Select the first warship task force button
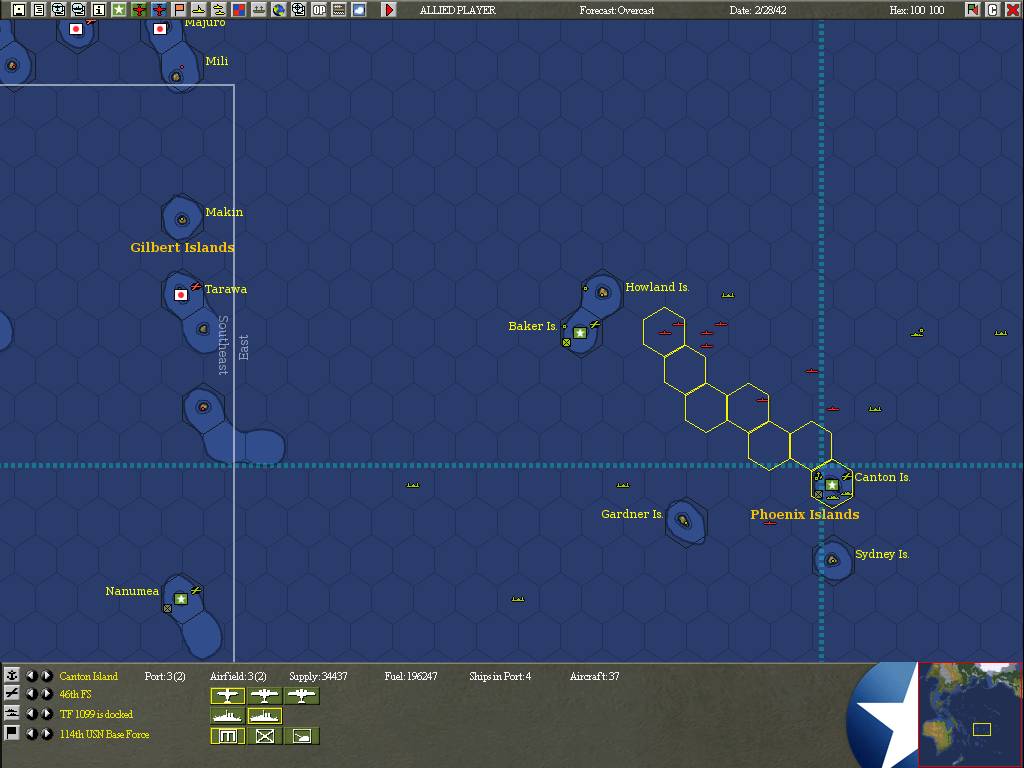Viewport: 1024px width, 768px height. pyautogui.click(x=227, y=716)
